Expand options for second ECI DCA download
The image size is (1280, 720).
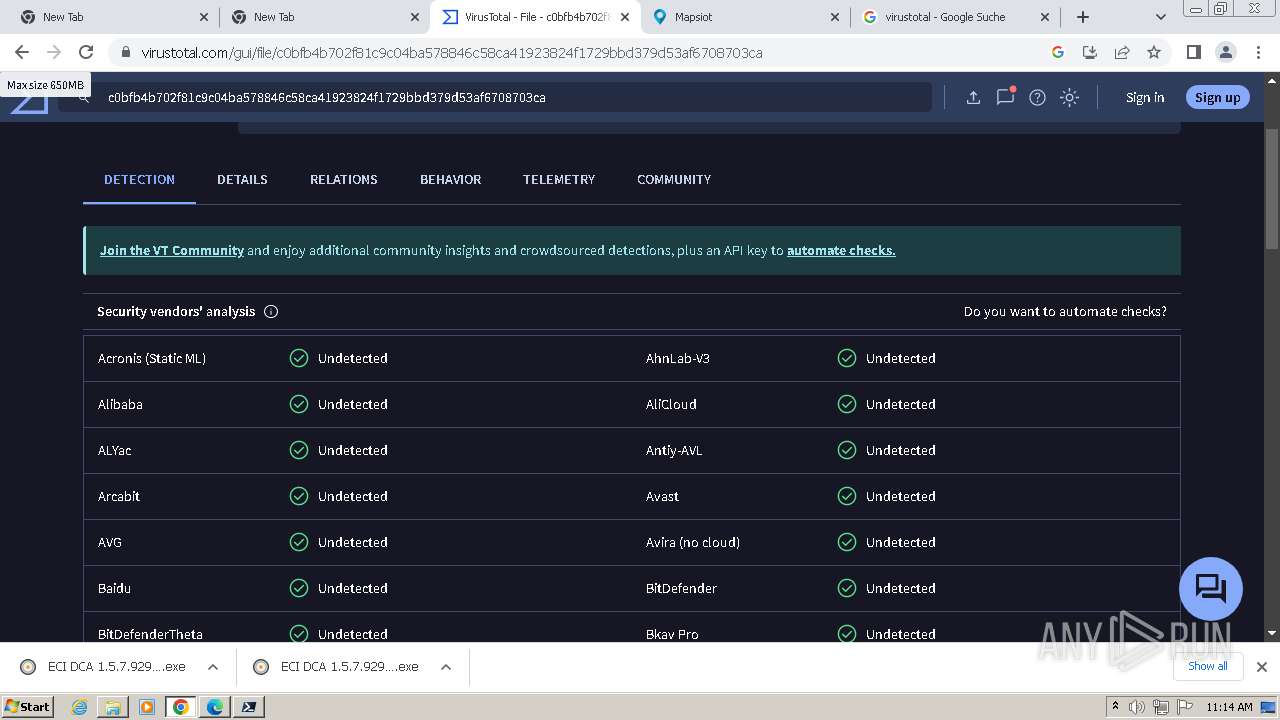[x=446, y=667]
